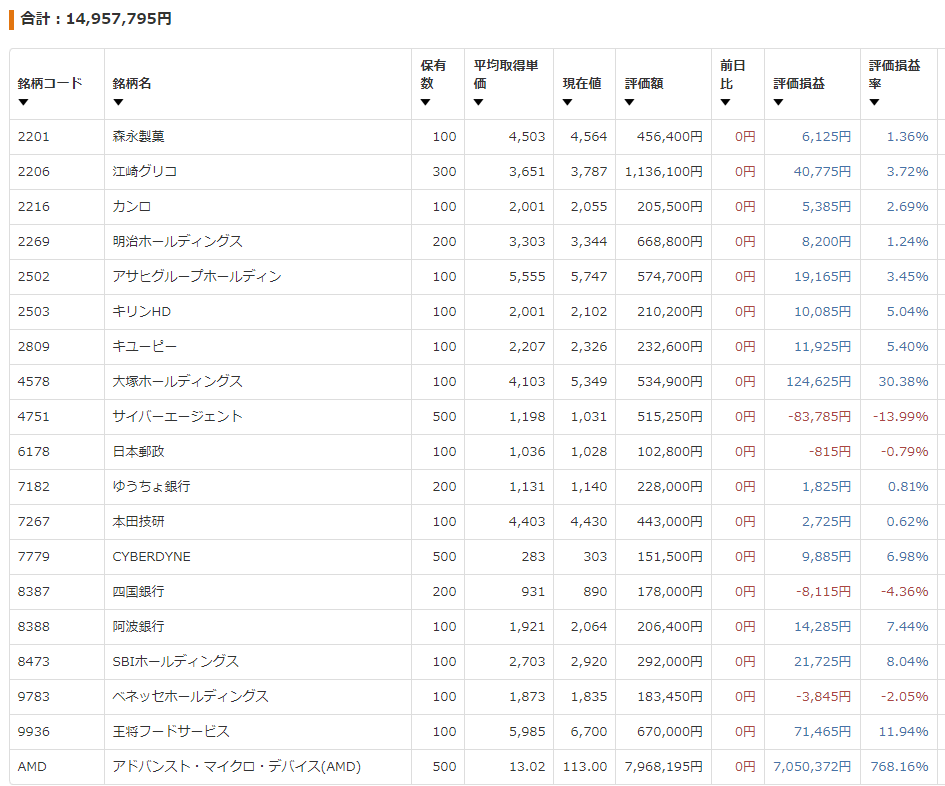945x786 pixels.
Task: Click the 合計 total amount heading
Action: [96, 19]
